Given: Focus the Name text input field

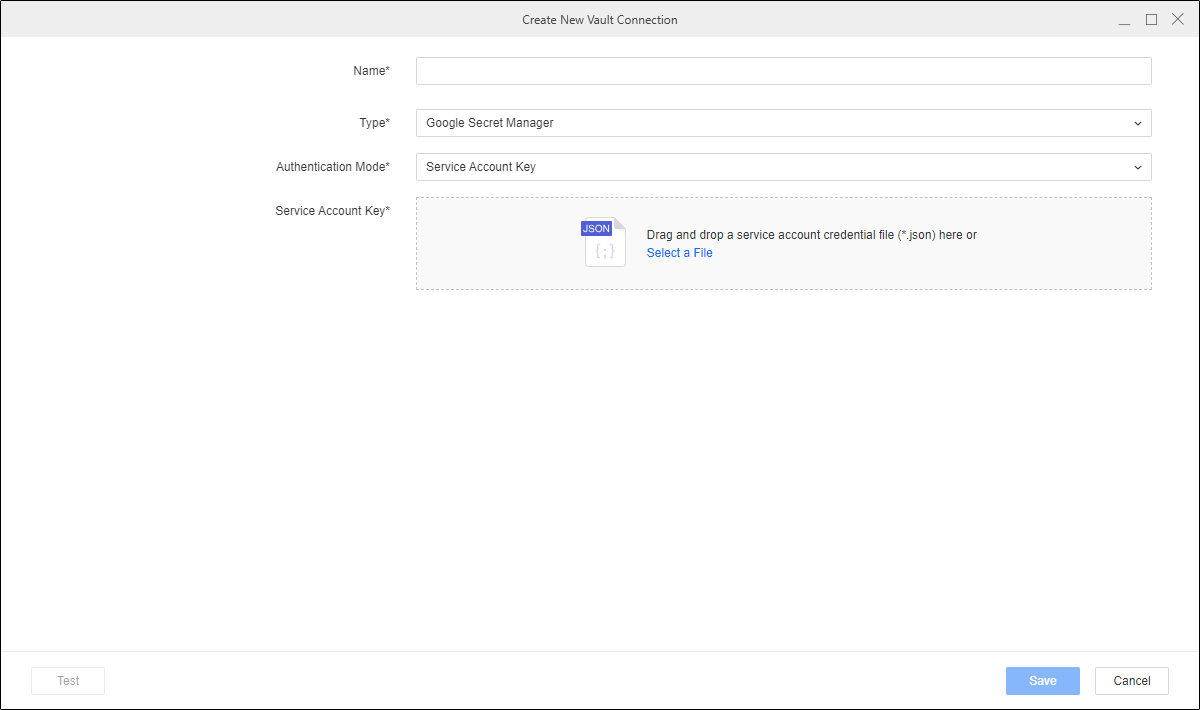Looking at the screenshot, I should (x=783, y=71).
